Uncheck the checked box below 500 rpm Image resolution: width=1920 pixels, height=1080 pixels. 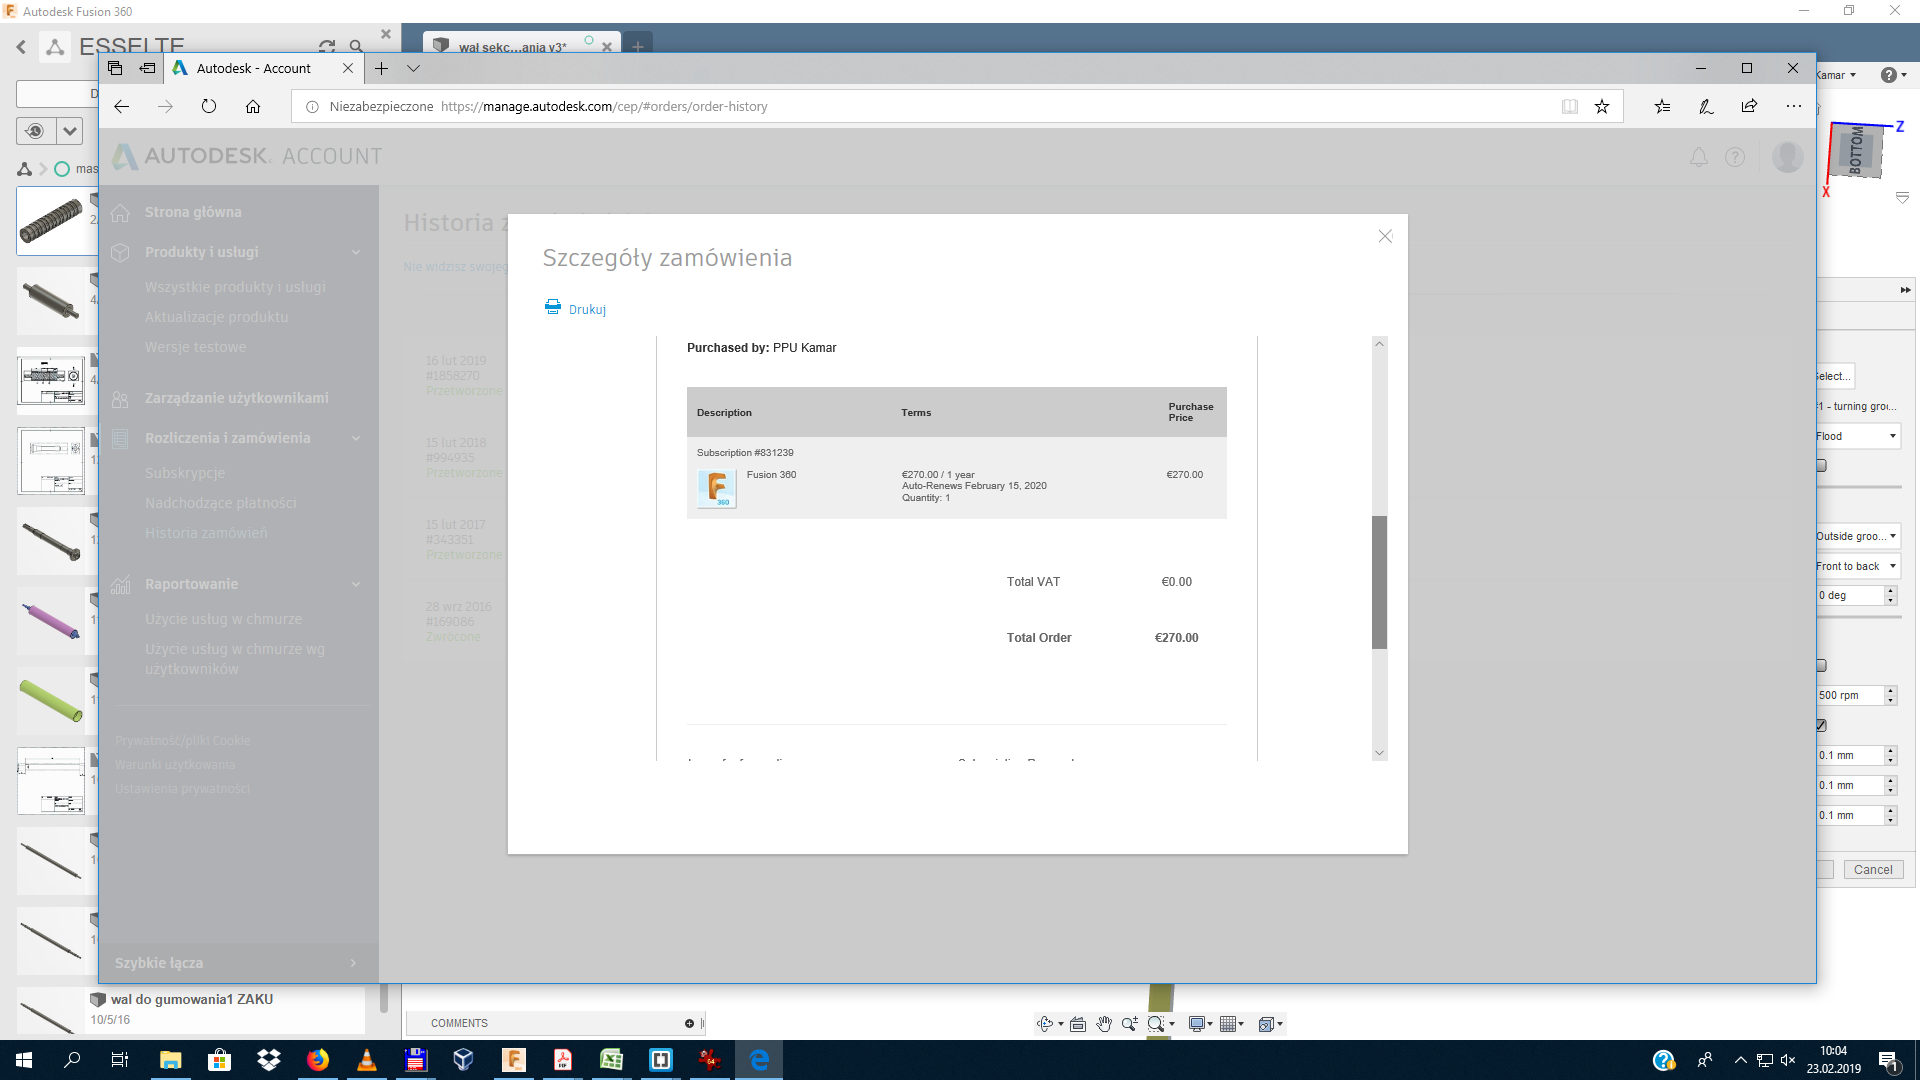(x=1821, y=725)
